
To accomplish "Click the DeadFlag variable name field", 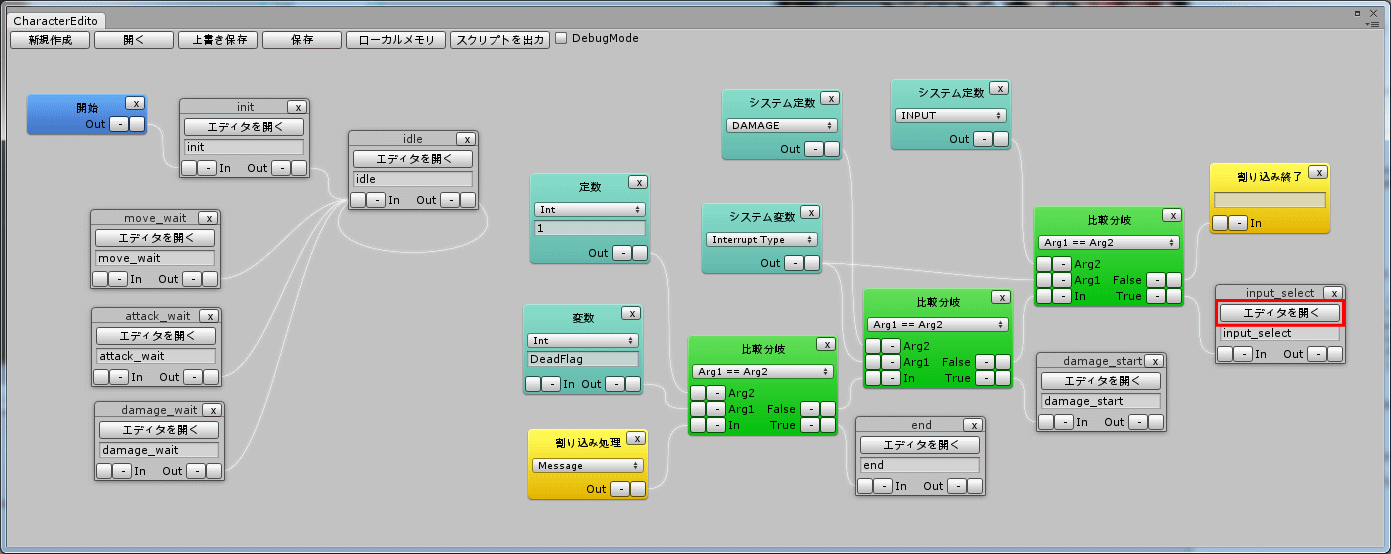I will (x=583, y=359).
